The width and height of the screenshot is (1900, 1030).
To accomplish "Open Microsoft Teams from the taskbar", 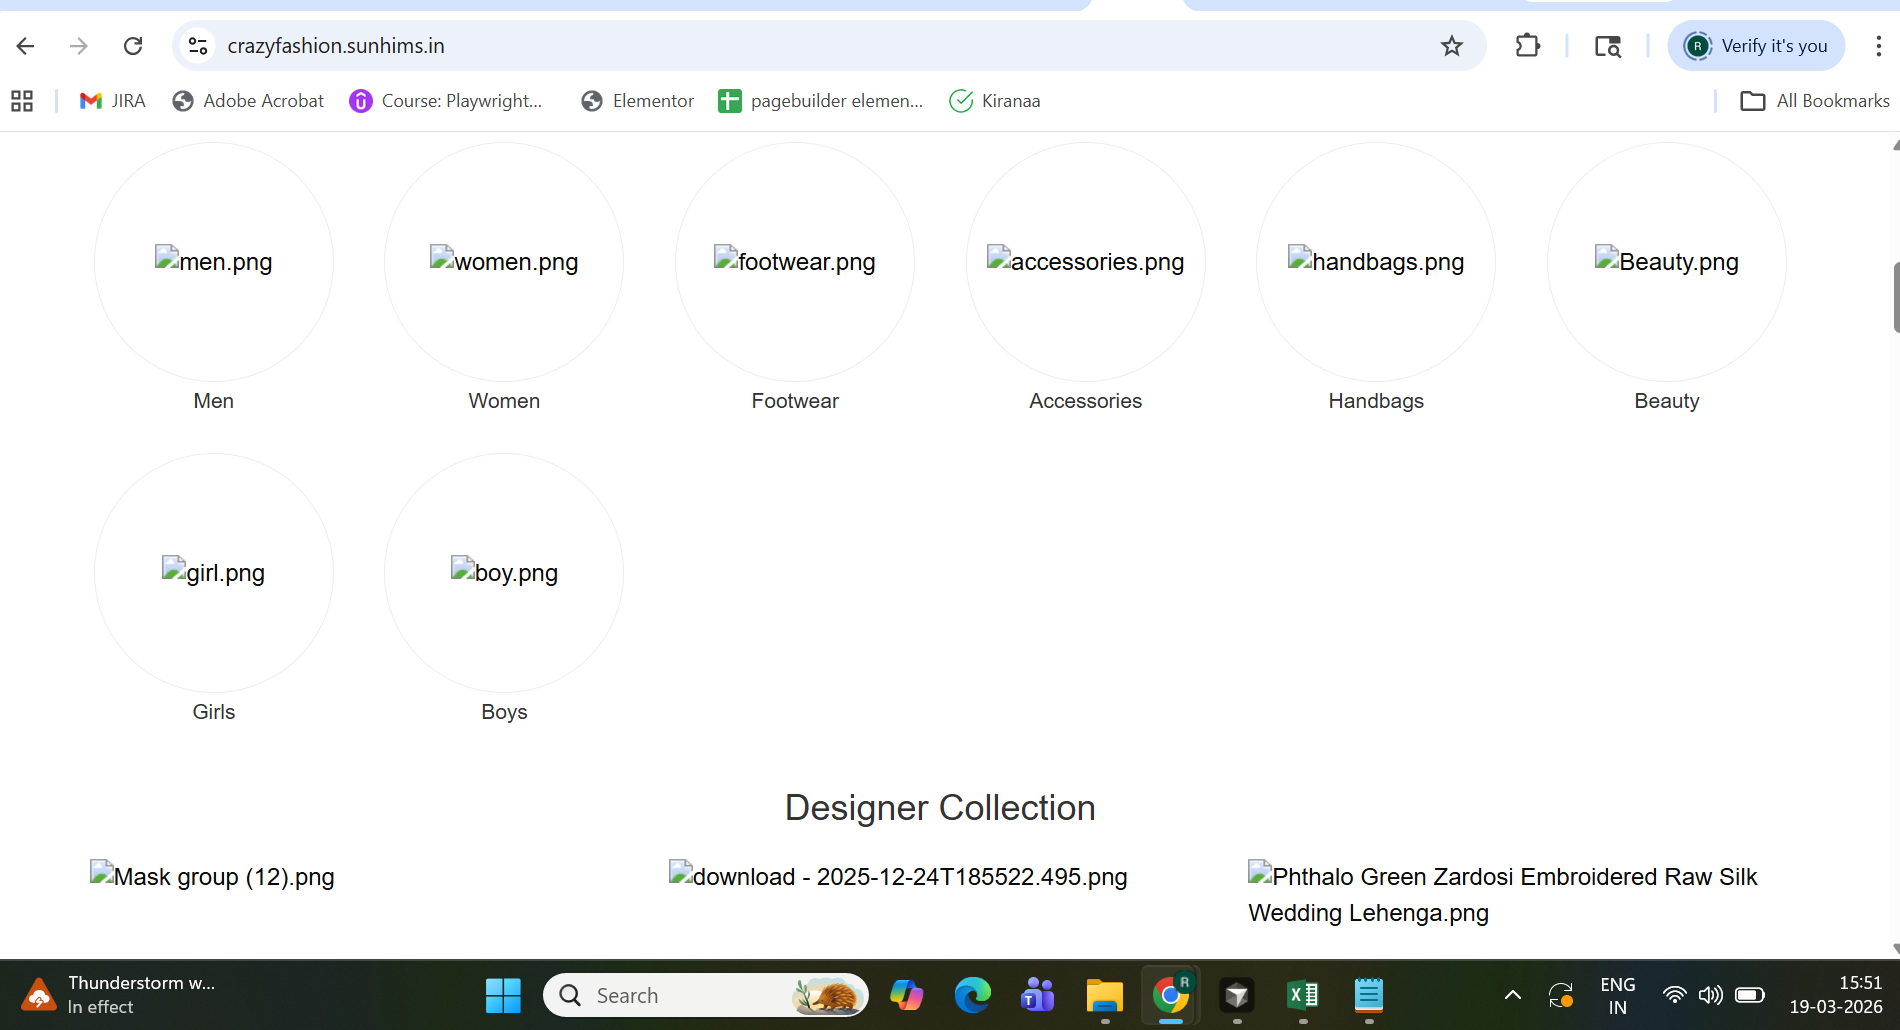I will tap(1039, 995).
